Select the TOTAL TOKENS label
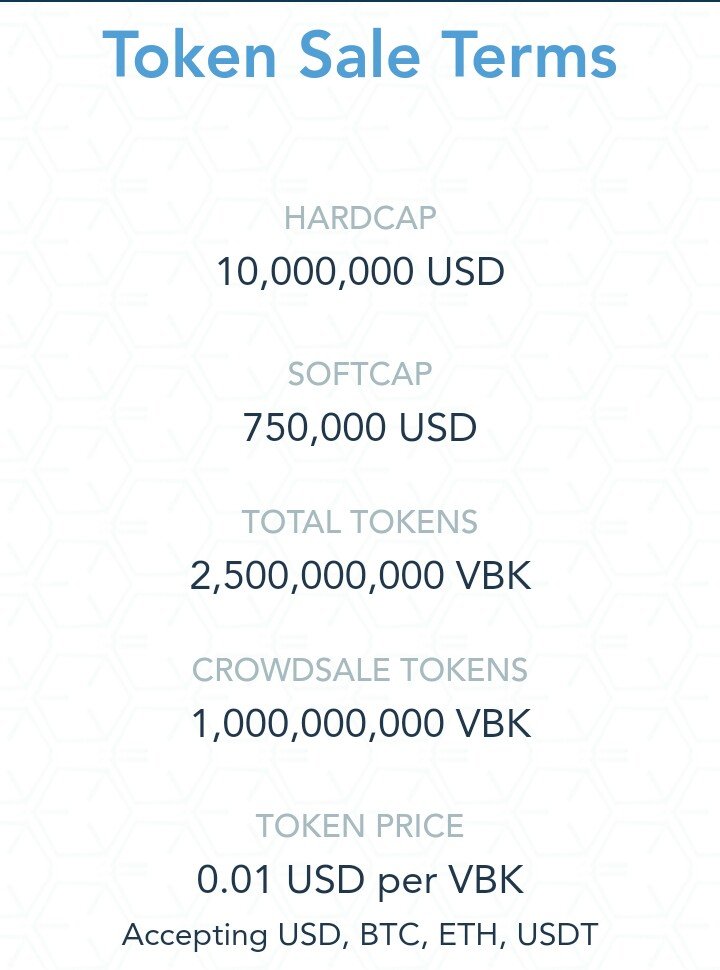The image size is (720, 970). click(360, 521)
